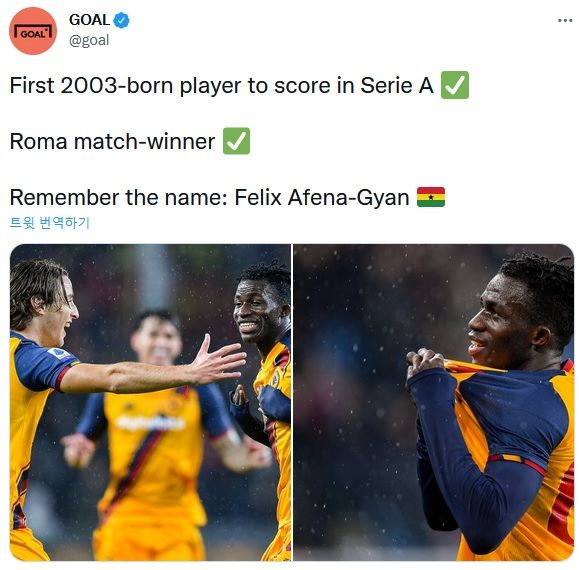Click the Serie A sleeve badge
The width and height of the screenshot is (579, 570).
coord(59,354)
